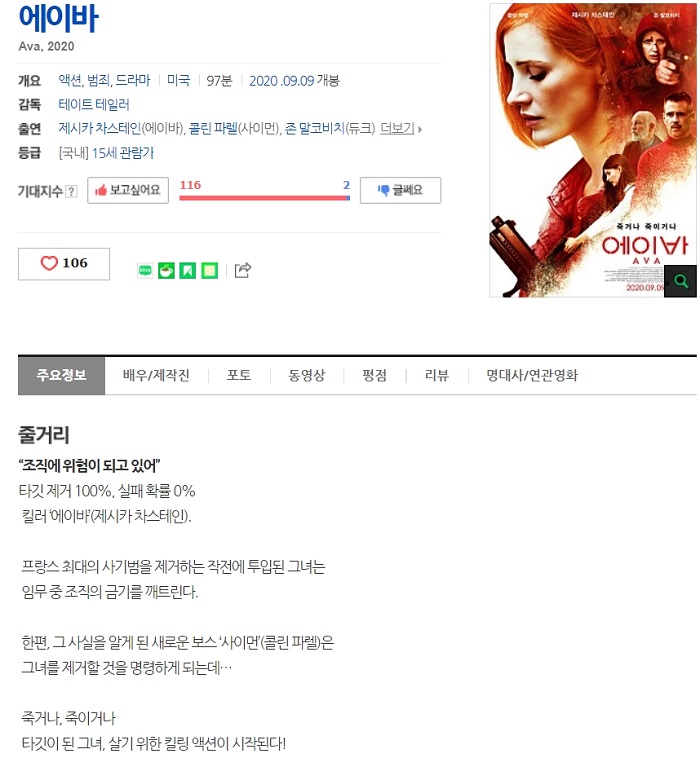Vote 글쎄요 thumbs-down button

[400, 190]
